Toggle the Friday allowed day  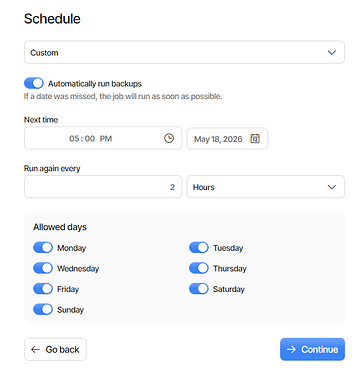(x=43, y=289)
